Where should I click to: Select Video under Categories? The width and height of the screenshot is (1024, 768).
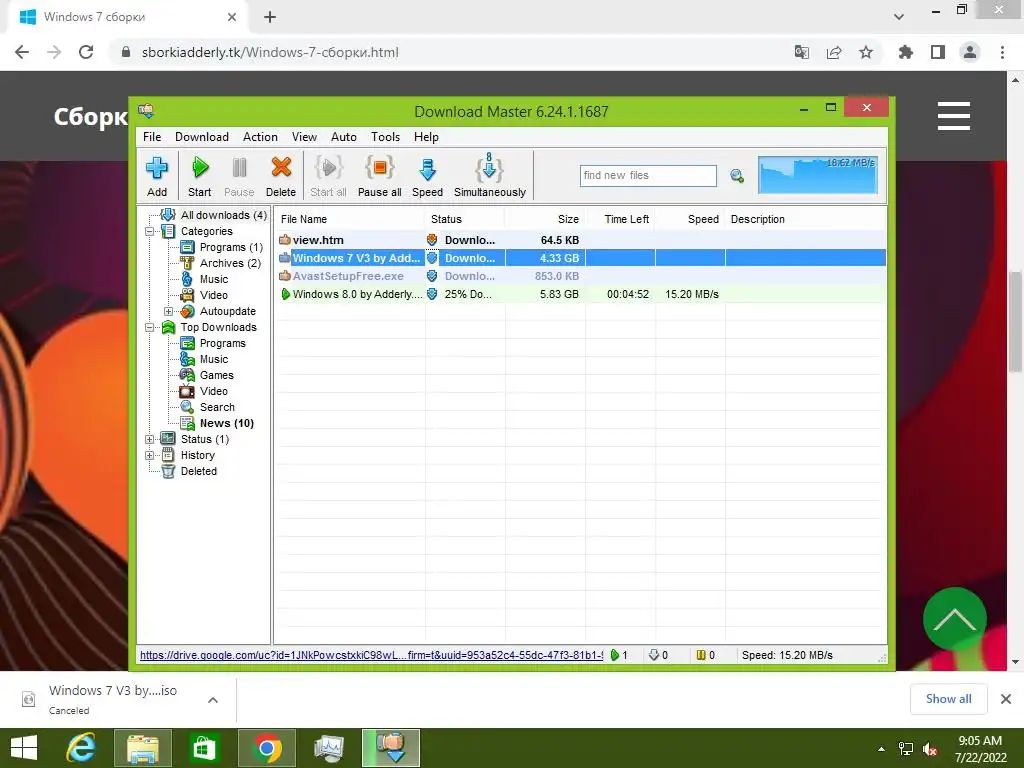(x=214, y=295)
